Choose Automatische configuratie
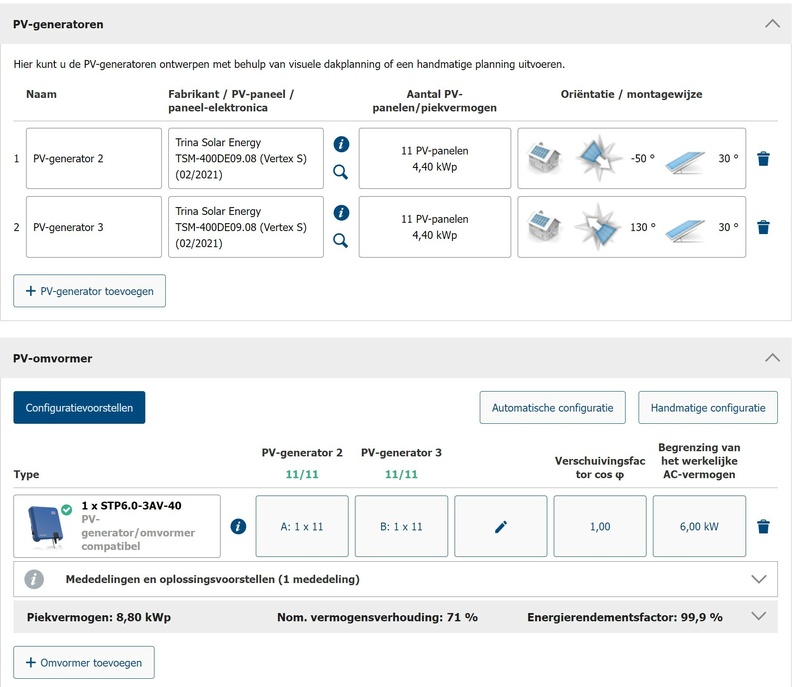 click(553, 408)
